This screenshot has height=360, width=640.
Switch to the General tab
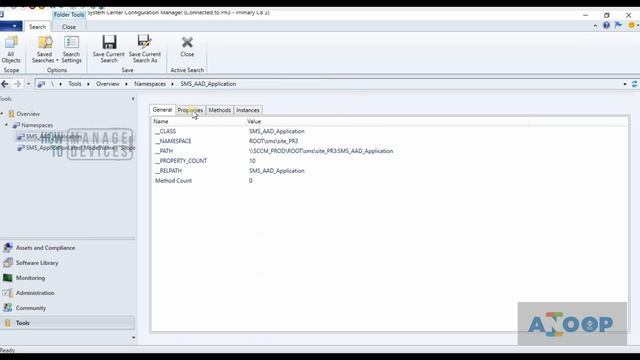tap(162, 110)
